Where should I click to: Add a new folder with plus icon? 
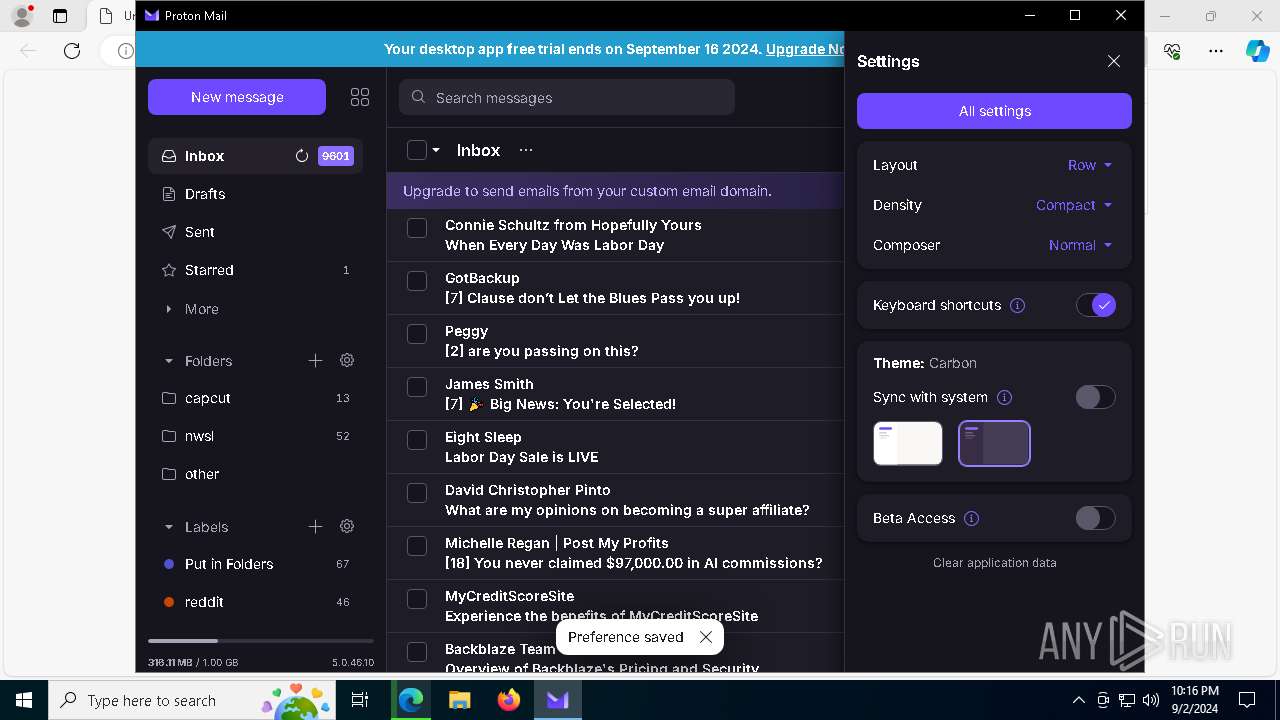click(315, 360)
